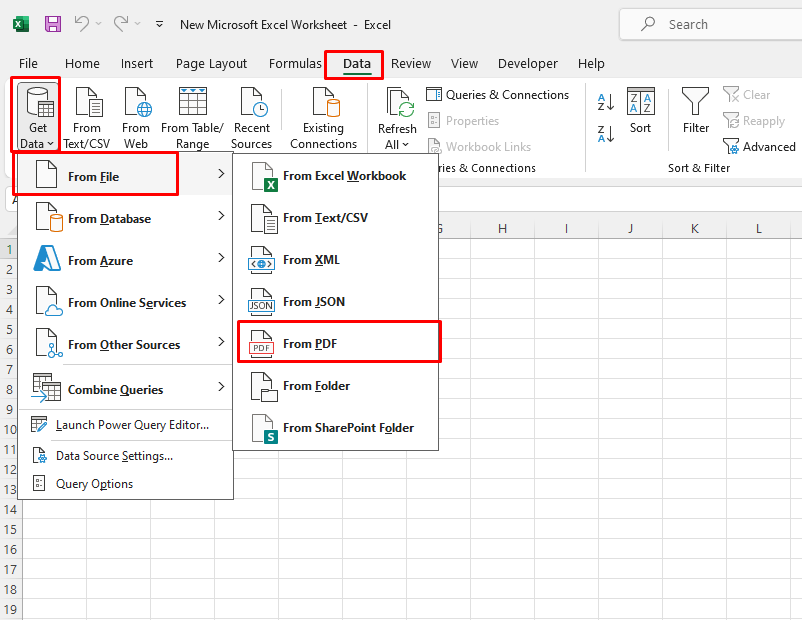Select column I header
Screen dimensions: 802x620
566,229
